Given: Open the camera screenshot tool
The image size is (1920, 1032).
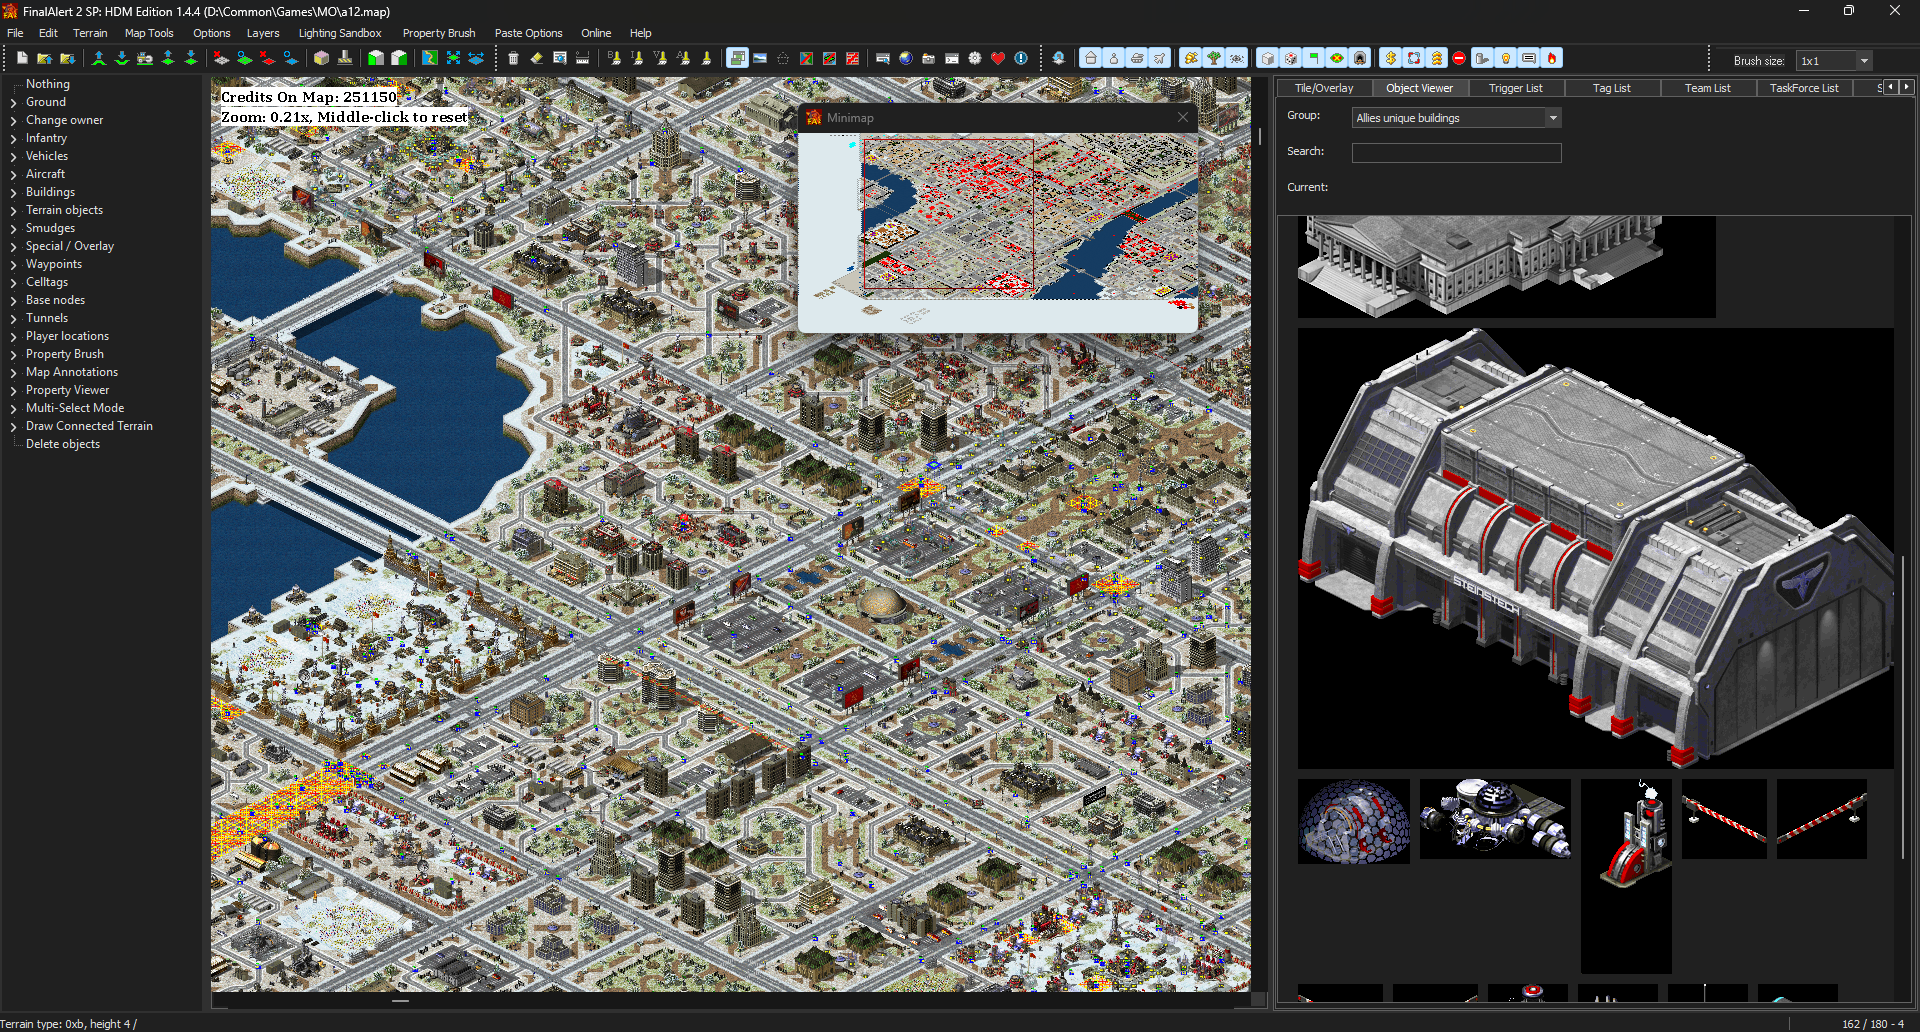Looking at the screenshot, I should [928, 59].
